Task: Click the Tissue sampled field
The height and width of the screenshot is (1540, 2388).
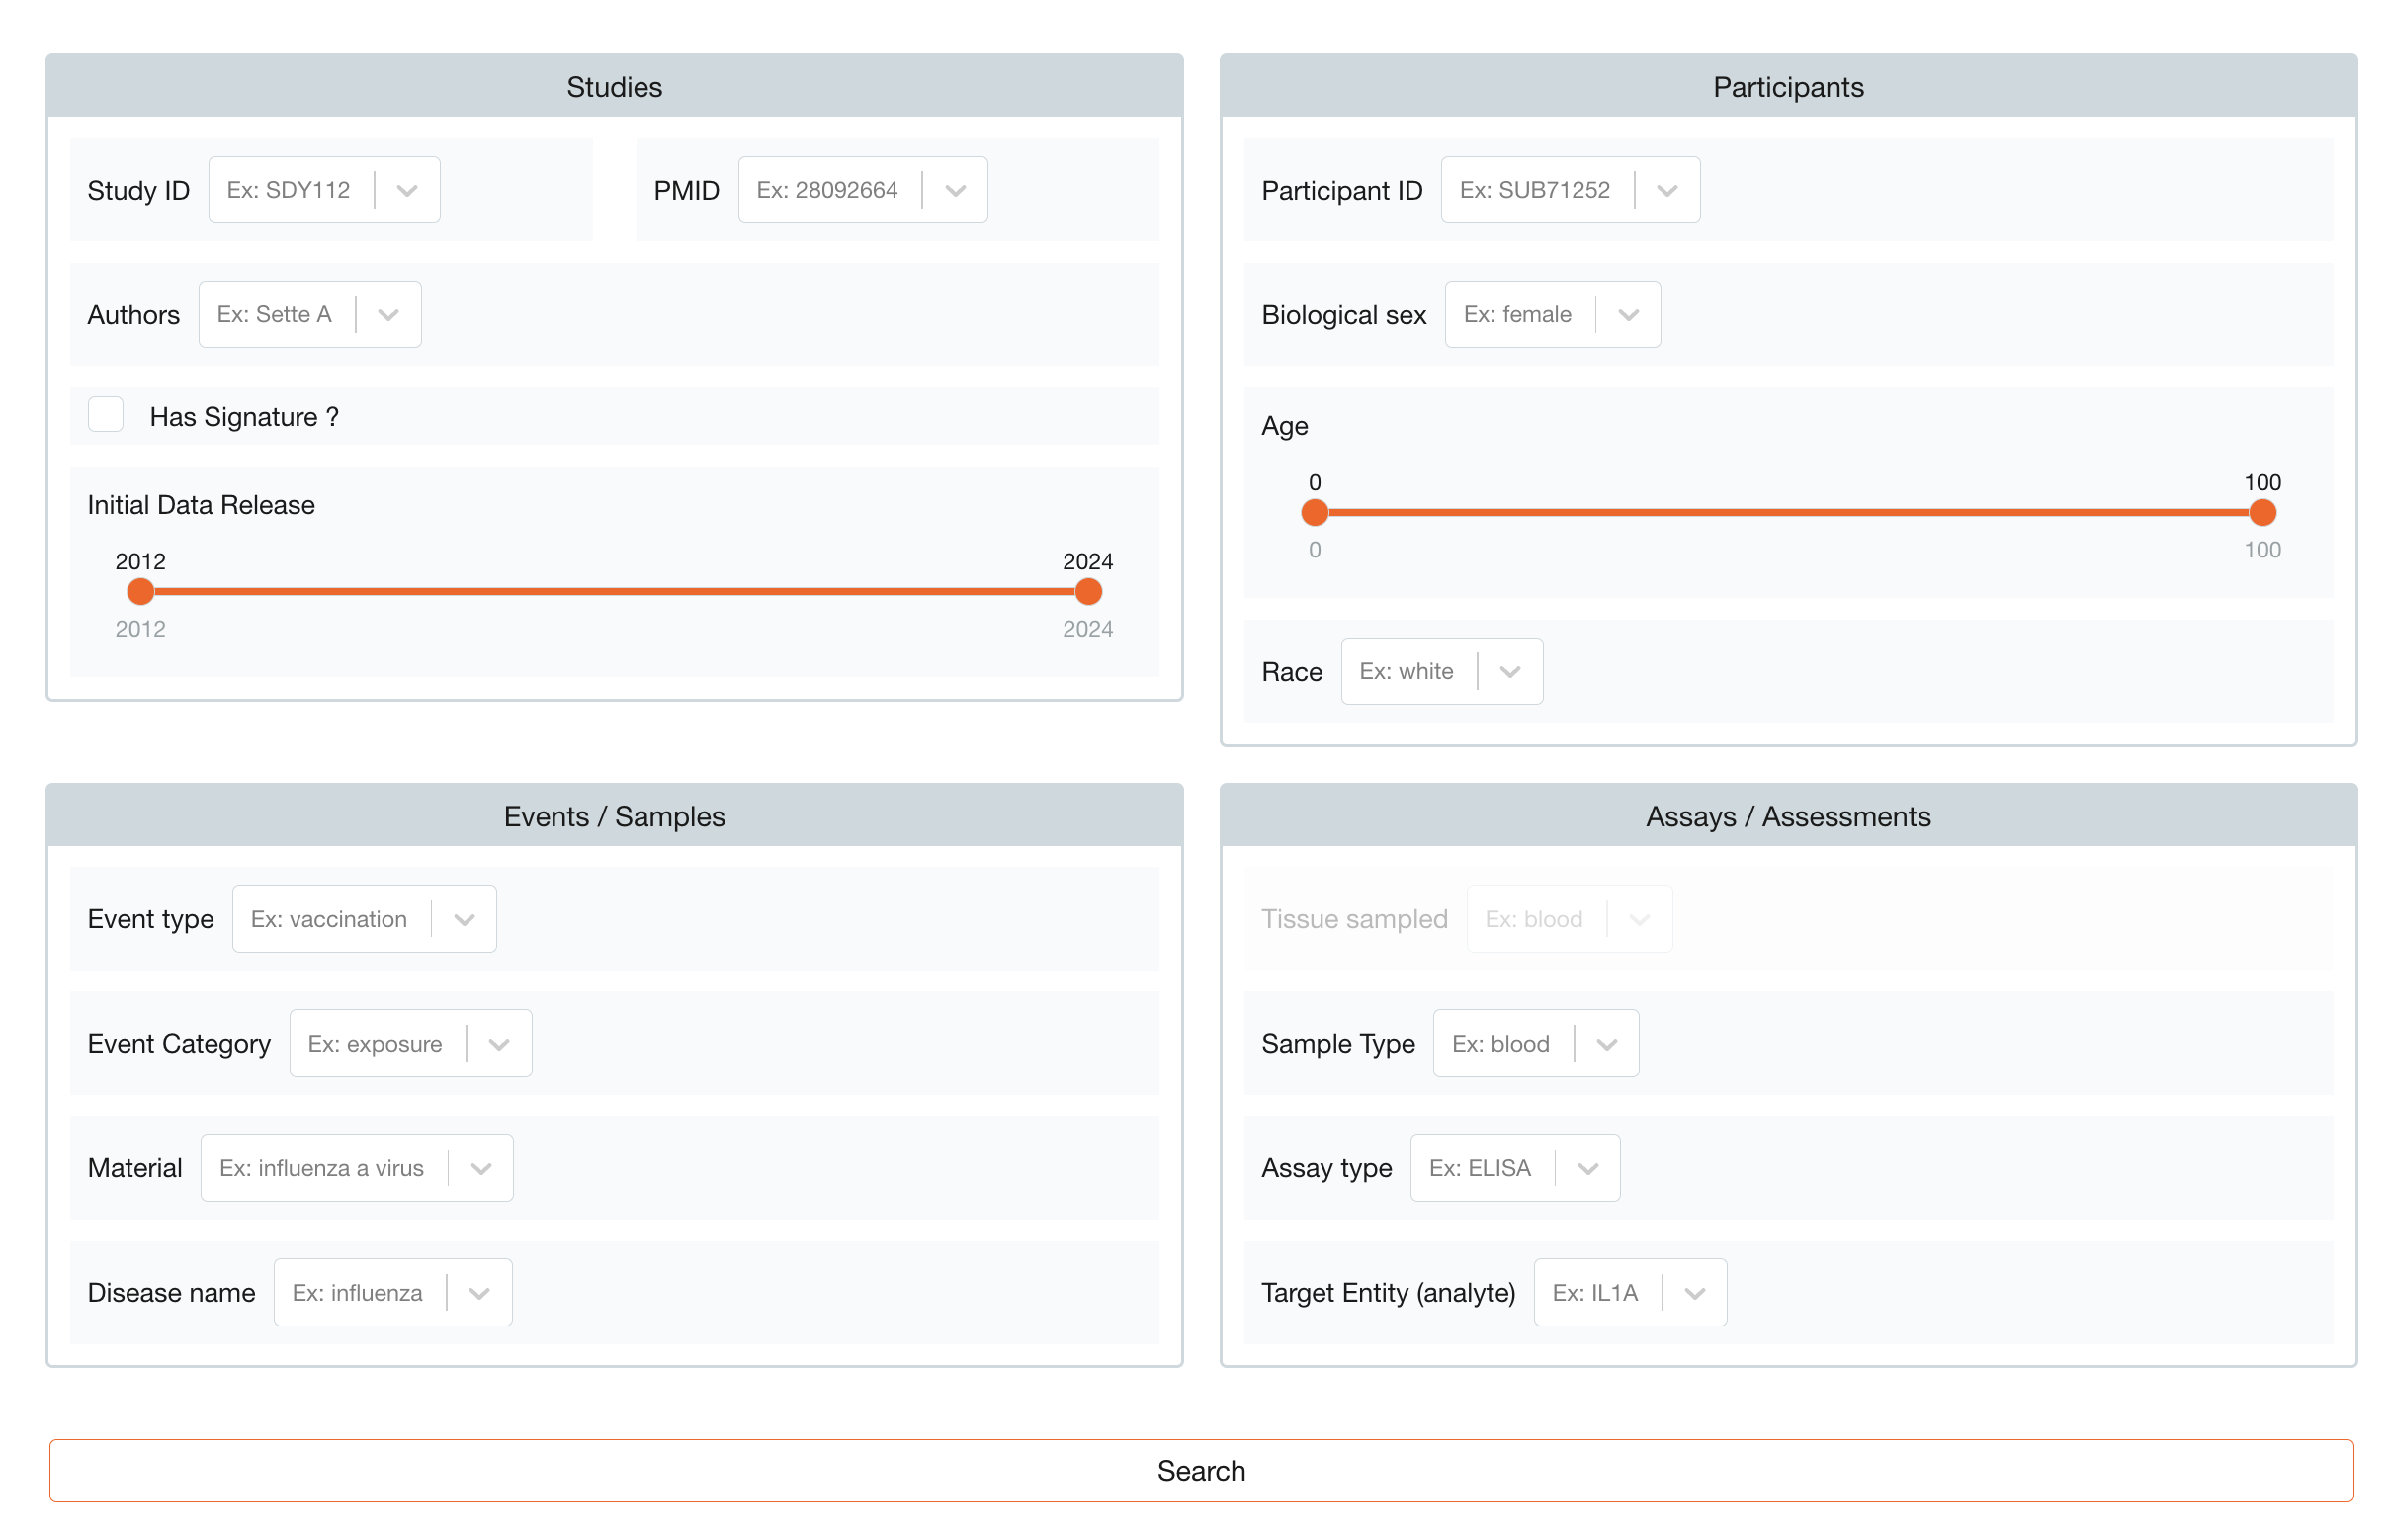Action: click(x=1569, y=919)
